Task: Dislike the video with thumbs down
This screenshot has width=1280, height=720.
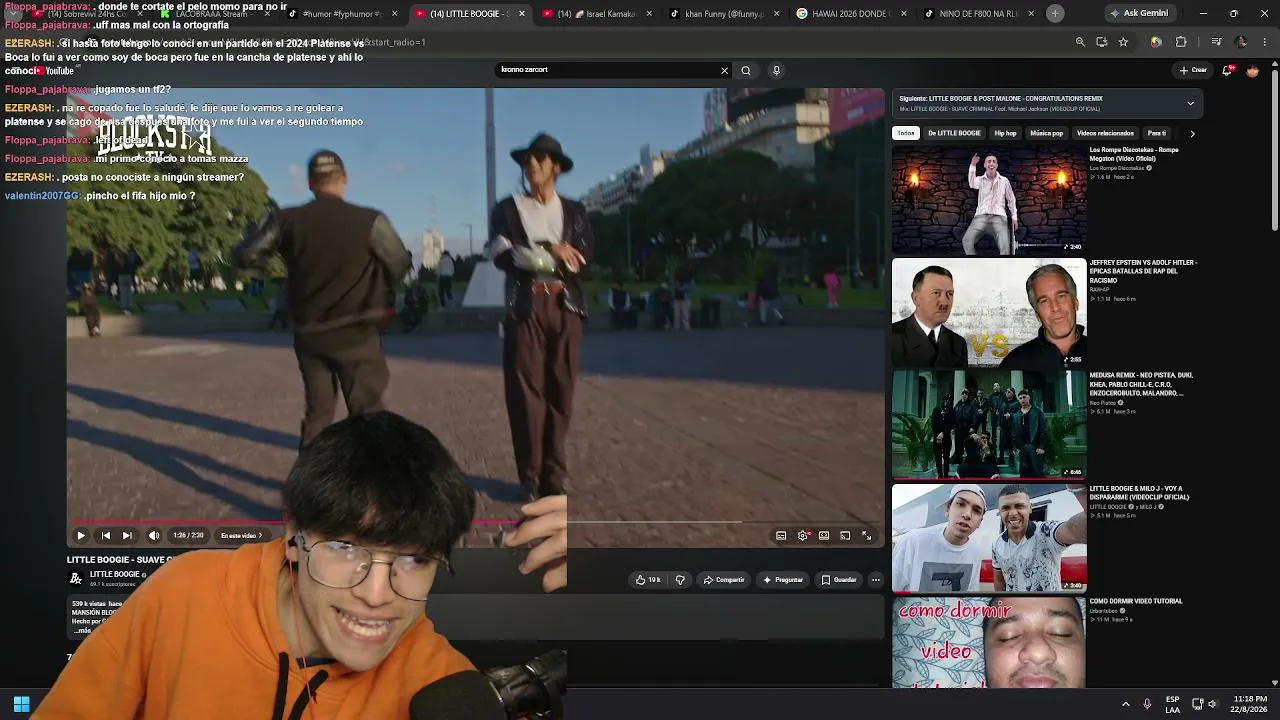Action: 680,580
